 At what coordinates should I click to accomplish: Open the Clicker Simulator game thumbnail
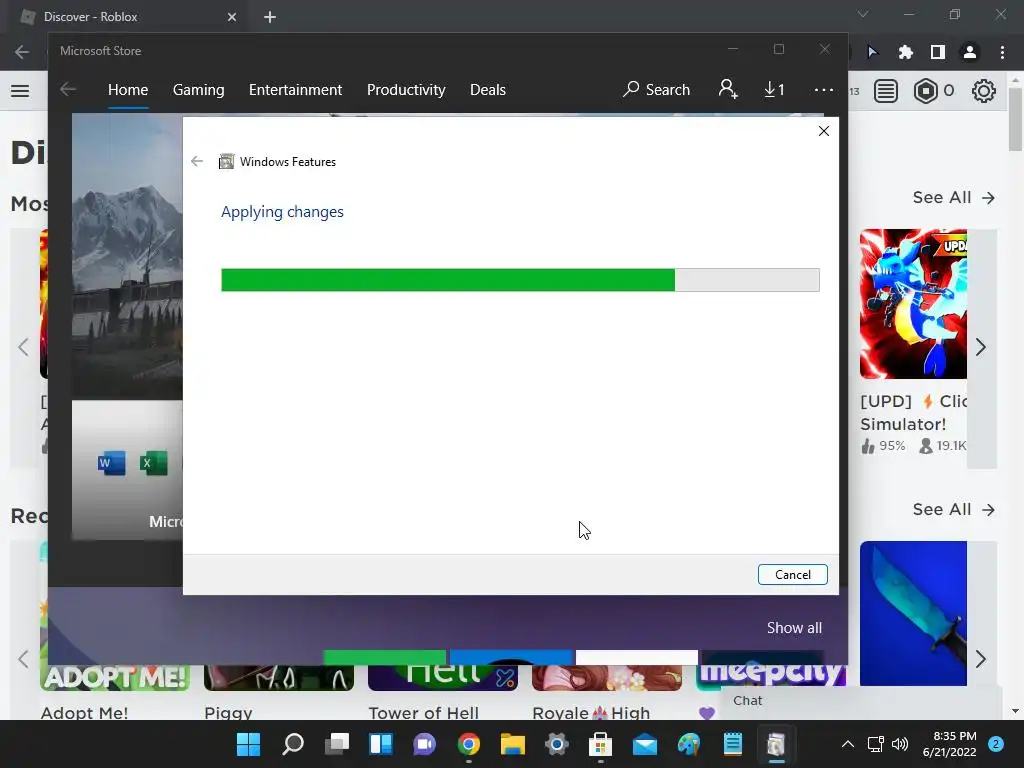(x=913, y=304)
